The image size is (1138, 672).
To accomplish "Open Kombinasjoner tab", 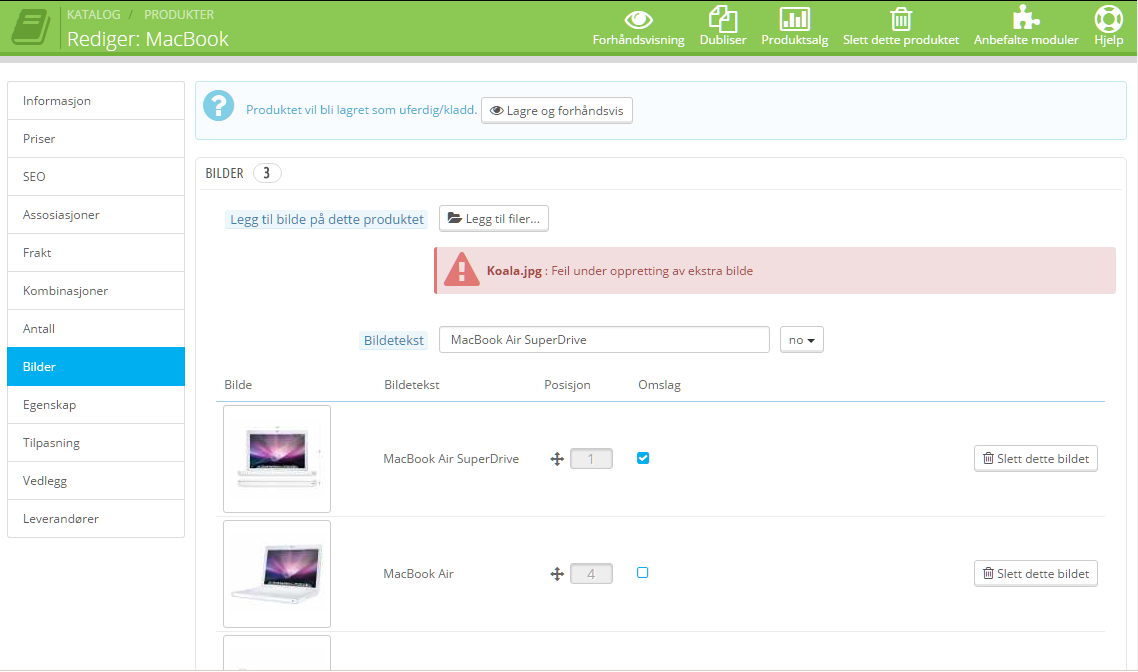I will [x=96, y=290].
